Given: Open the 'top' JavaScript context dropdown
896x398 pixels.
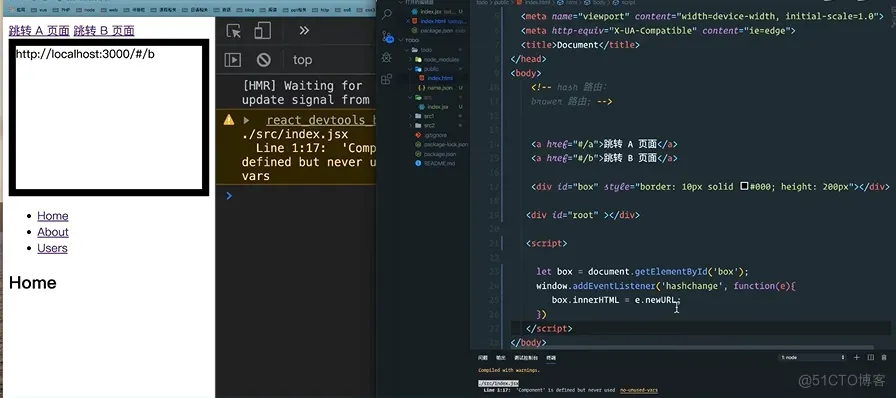Looking at the screenshot, I should (x=302, y=59).
